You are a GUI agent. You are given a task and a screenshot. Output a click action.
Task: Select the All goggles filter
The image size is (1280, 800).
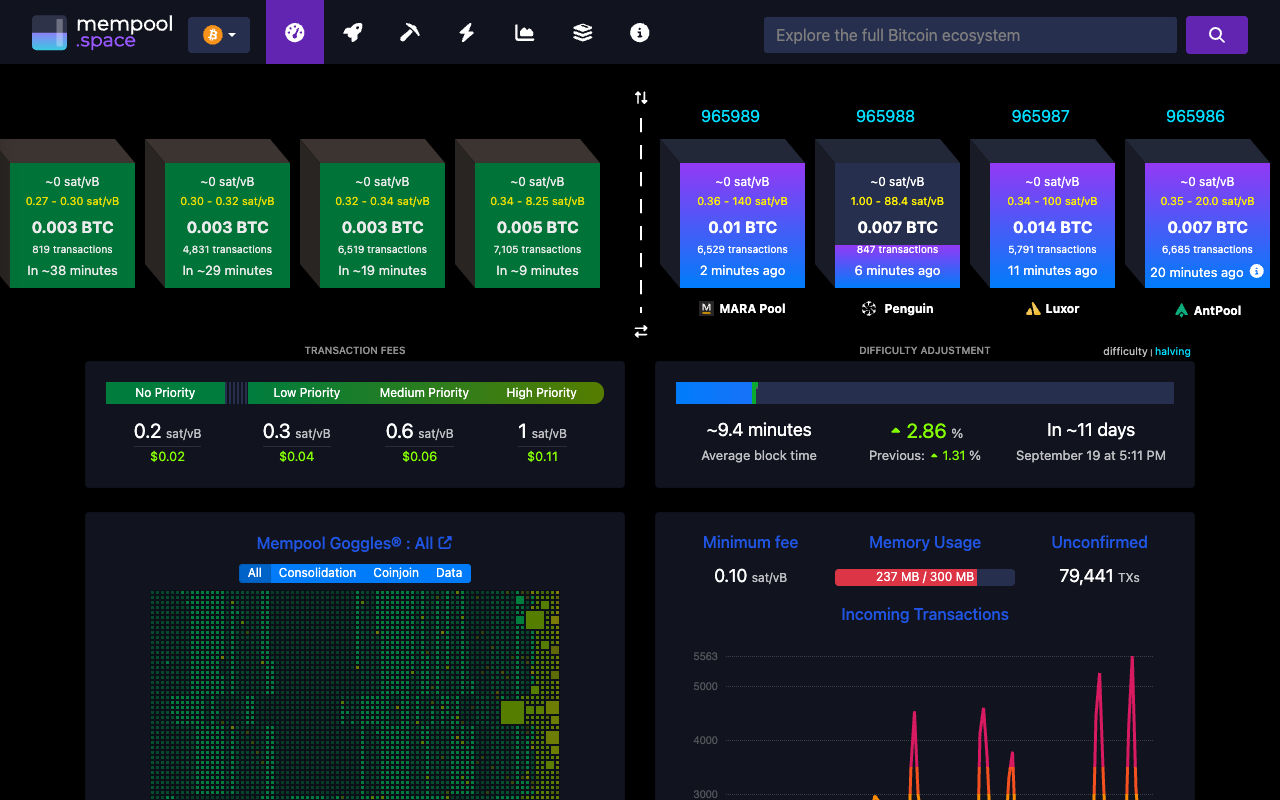[255, 573]
